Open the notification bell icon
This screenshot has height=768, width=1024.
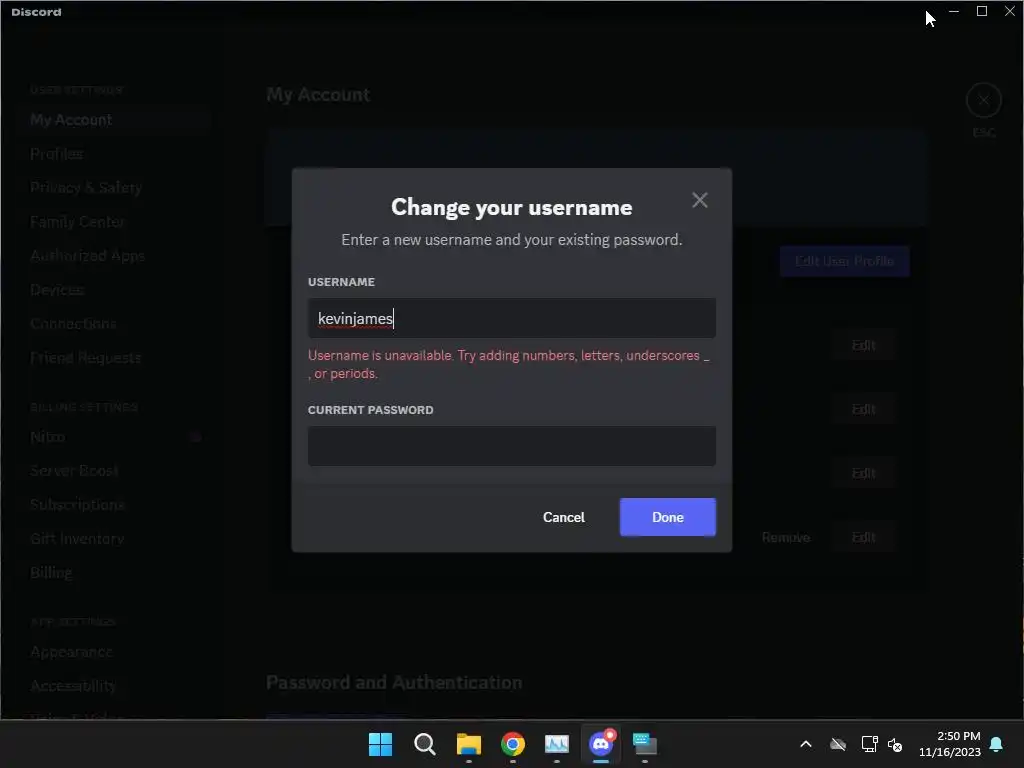coord(996,744)
